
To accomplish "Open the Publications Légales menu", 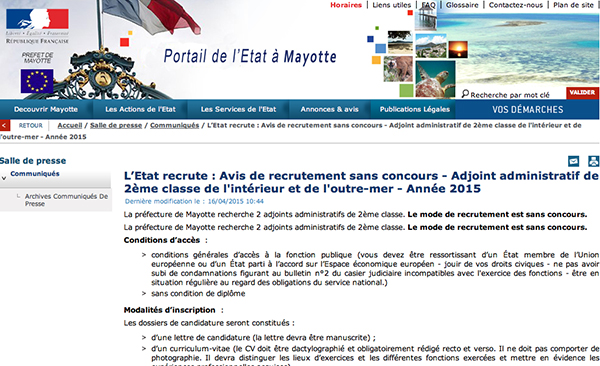I will click(414, 109).
